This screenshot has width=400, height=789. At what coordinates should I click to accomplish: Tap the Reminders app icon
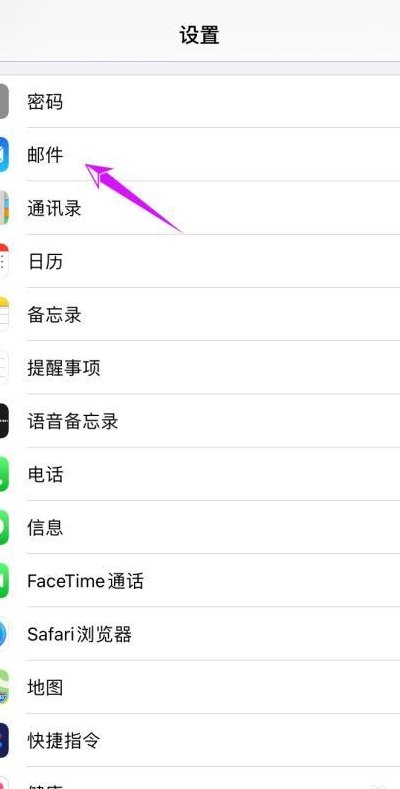[4, 368]
